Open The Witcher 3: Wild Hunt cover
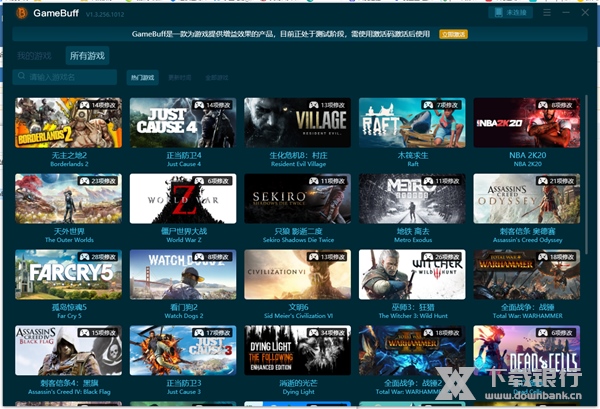600x409 pixels. [x=412, y=275]
